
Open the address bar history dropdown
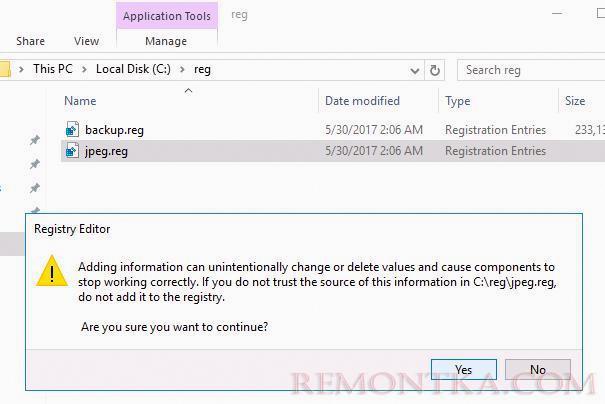pos(415,71)
